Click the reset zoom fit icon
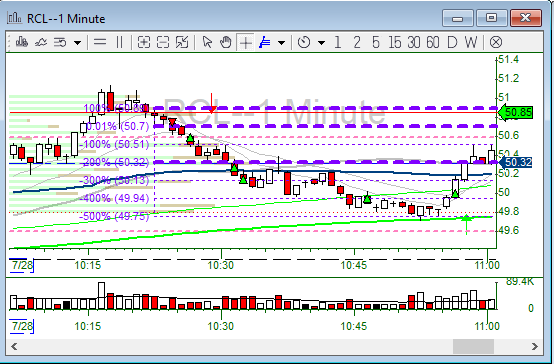554x364 pixels. (182, 42)
